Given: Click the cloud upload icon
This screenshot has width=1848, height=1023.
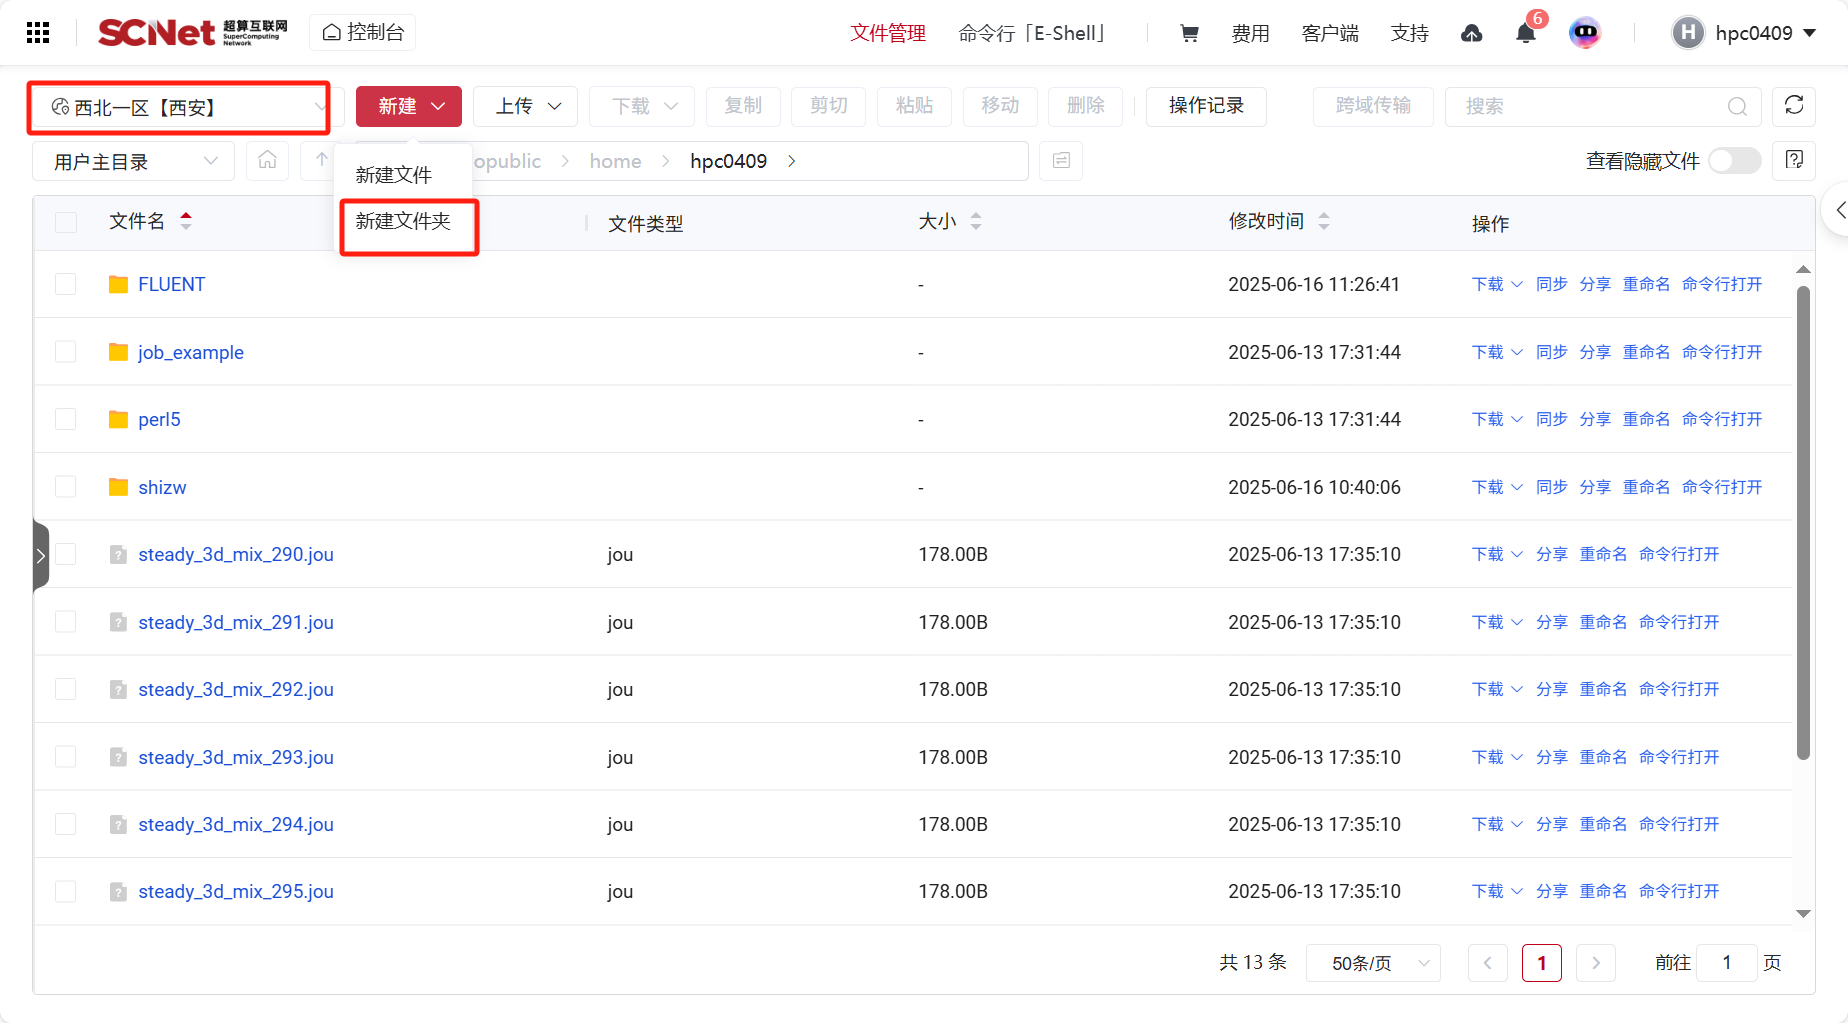Looking at the screenshot, I should (x=1471, y=34).
